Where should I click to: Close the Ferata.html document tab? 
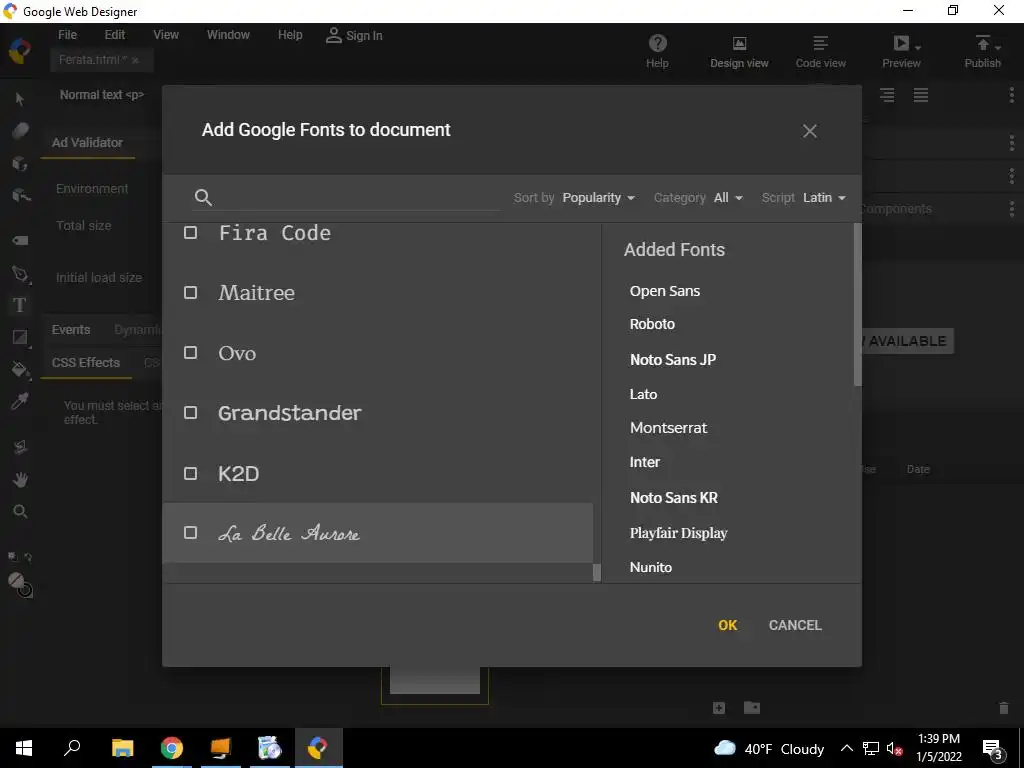pyautogui.click(x=135, y=60)
